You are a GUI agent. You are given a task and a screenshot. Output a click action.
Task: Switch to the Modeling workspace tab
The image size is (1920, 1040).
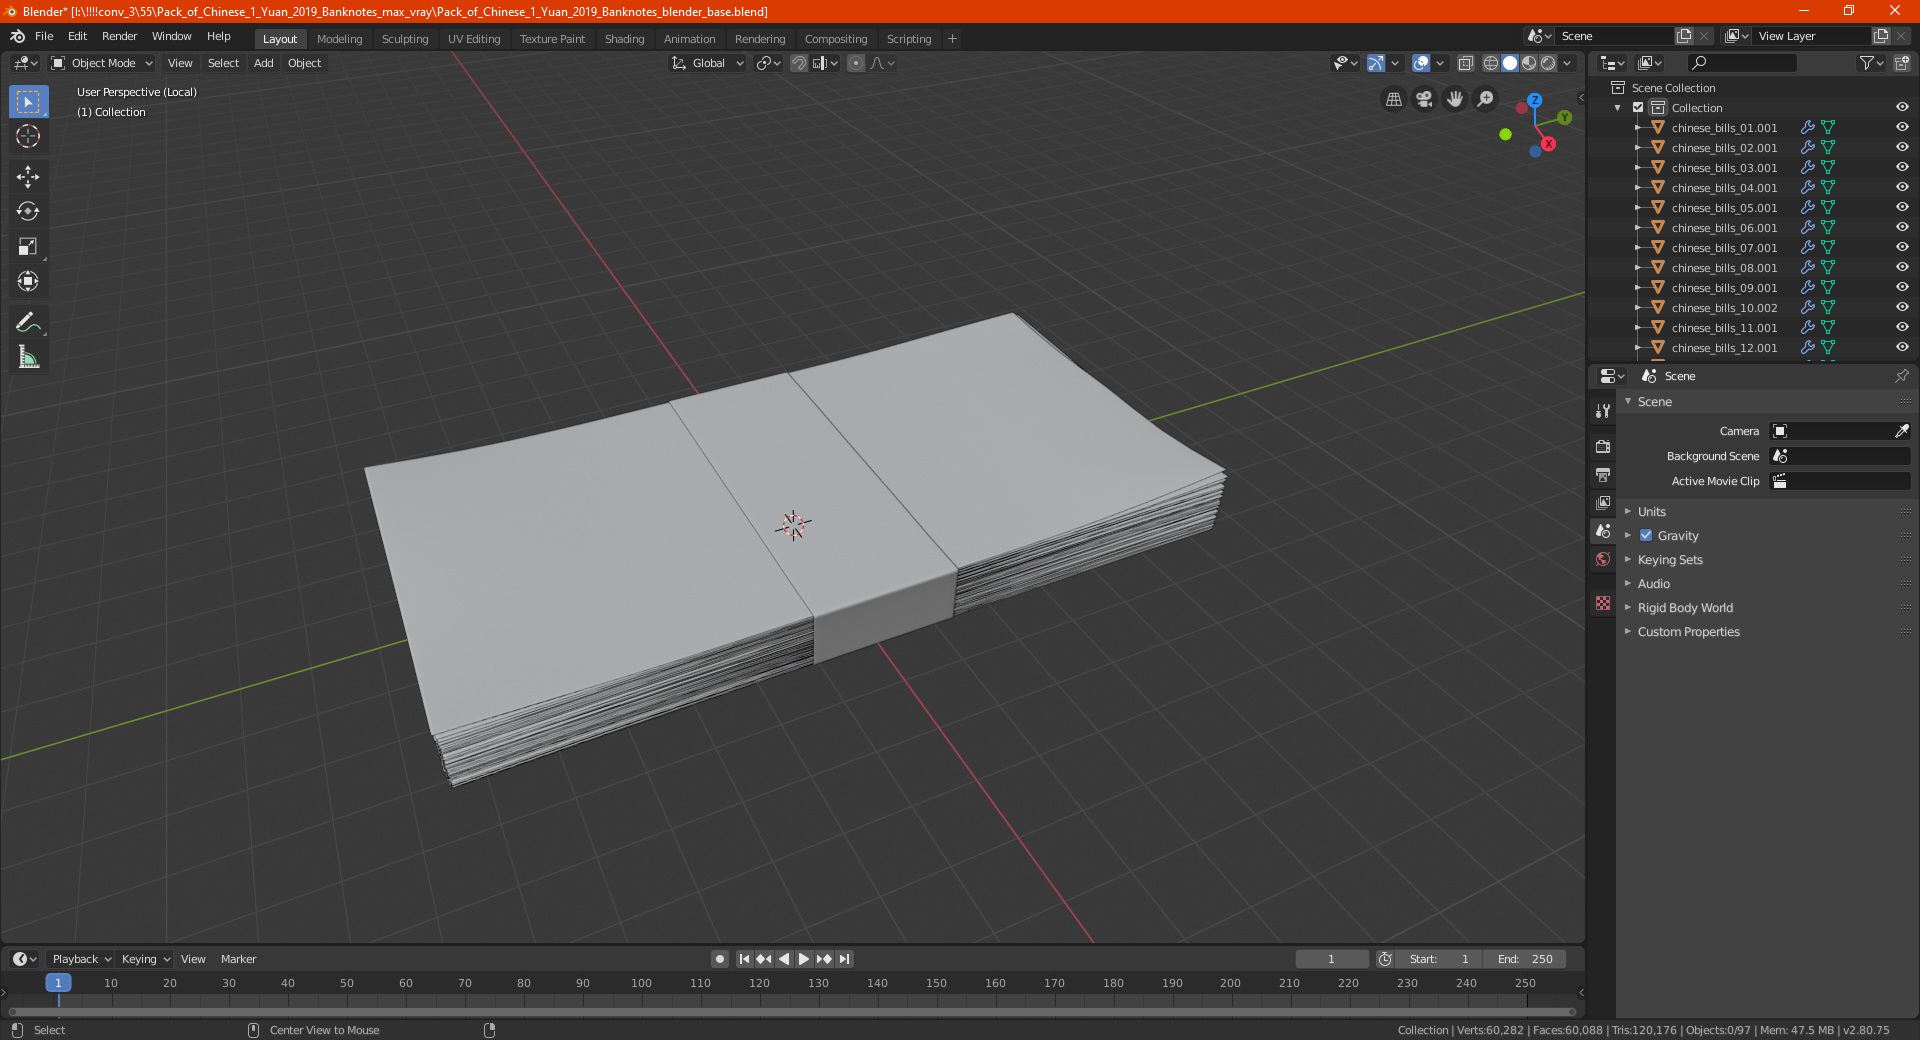pyautogui.click(x=339, y=39)
